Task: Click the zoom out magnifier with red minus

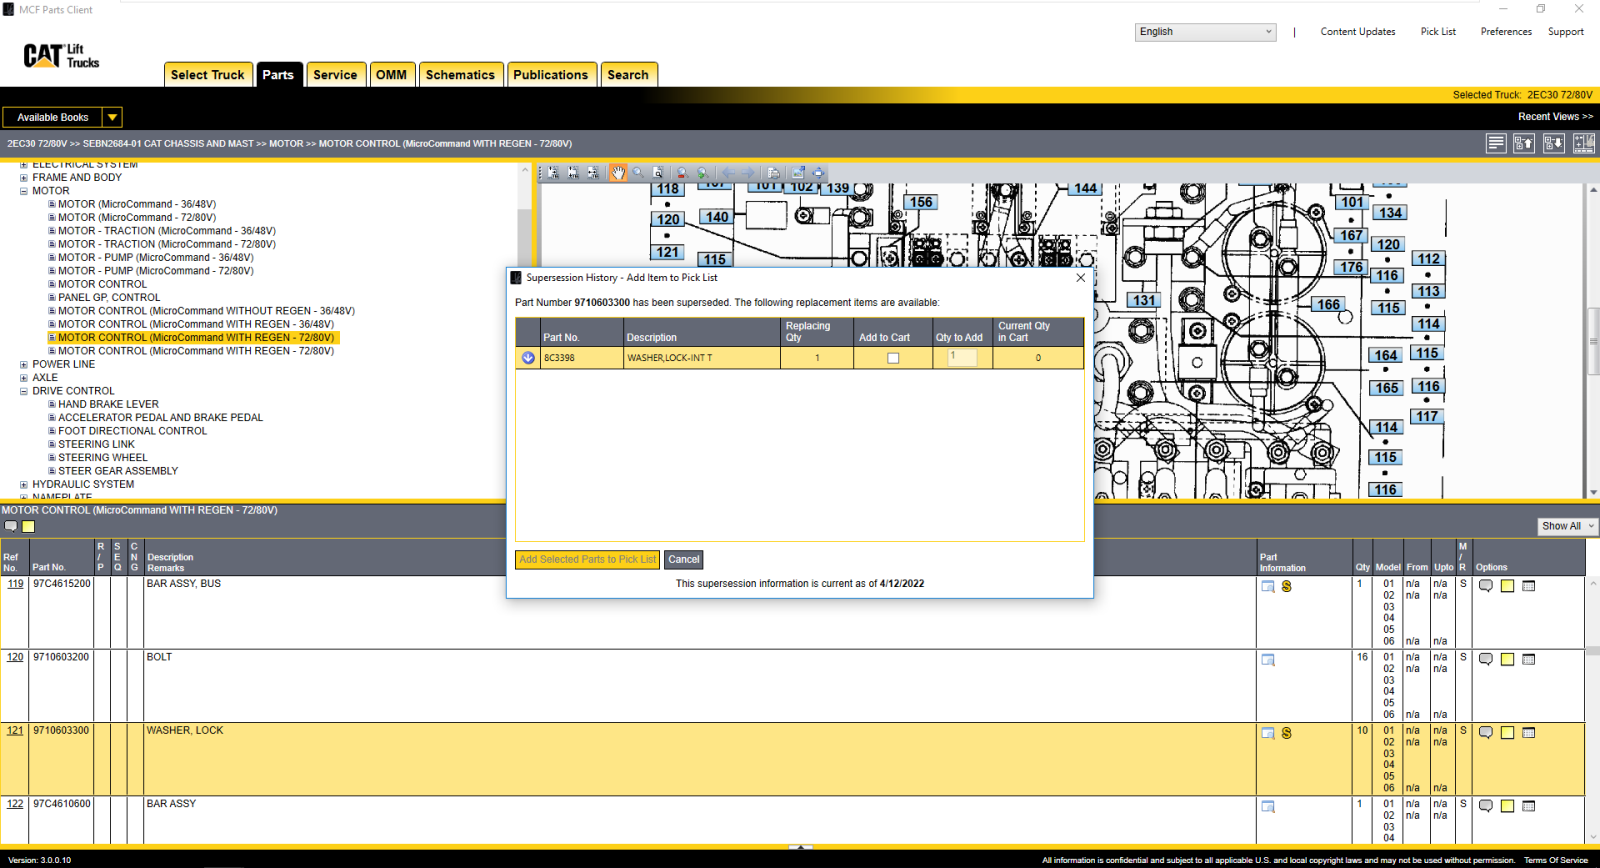Action: coord(682,172)
